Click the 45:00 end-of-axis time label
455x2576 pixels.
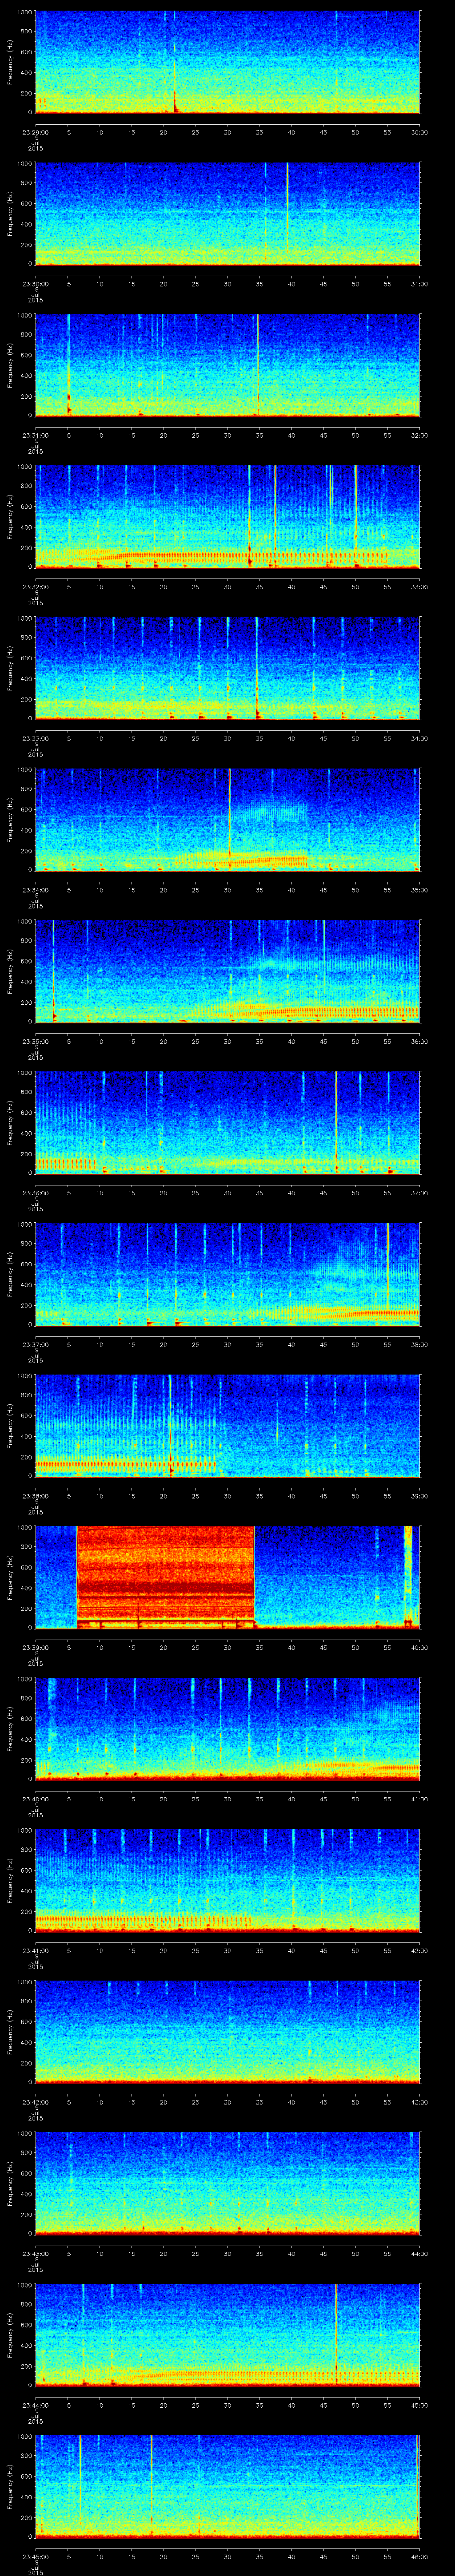419,2405
